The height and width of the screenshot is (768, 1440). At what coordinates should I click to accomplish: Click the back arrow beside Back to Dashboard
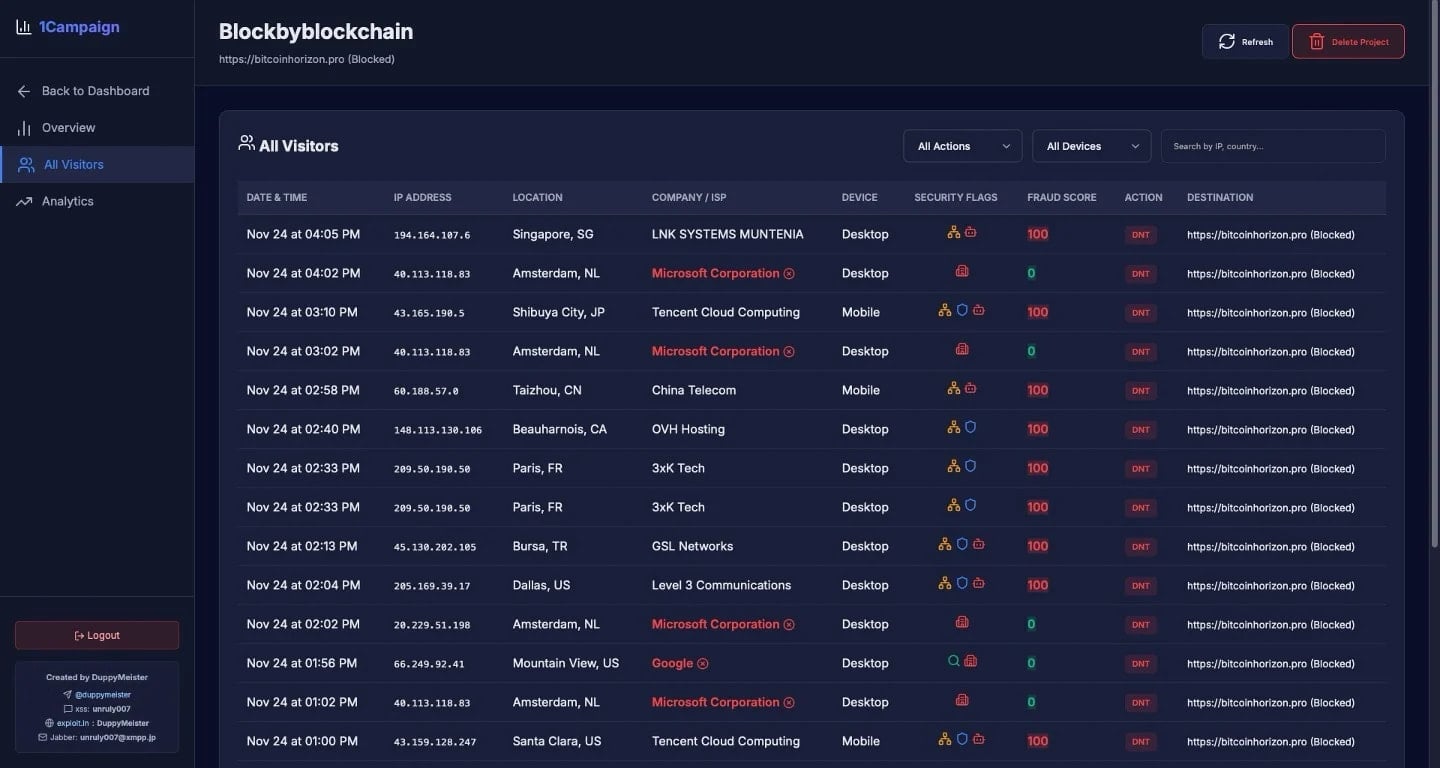click(x=23, y=91)
